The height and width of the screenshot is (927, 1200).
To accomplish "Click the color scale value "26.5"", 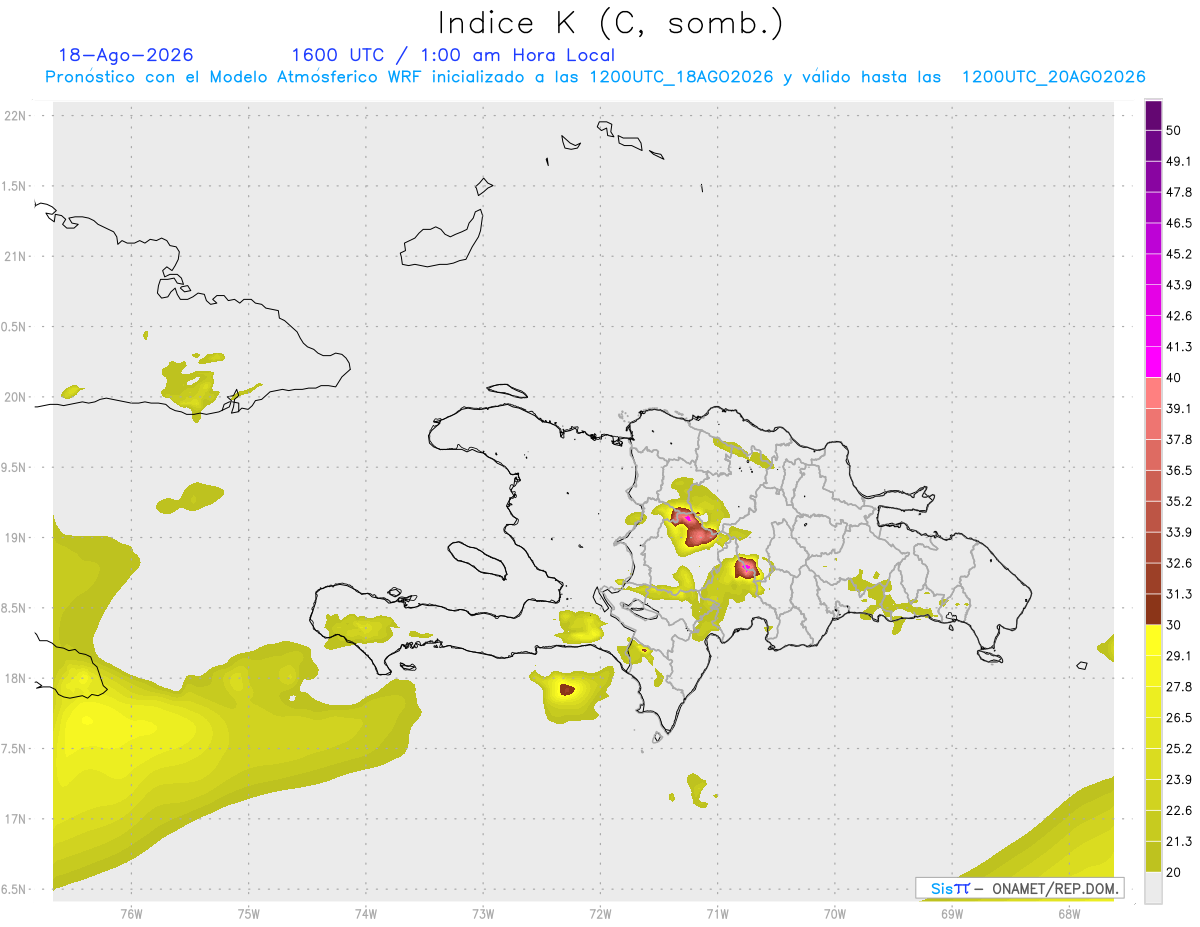I will 1178,718.
